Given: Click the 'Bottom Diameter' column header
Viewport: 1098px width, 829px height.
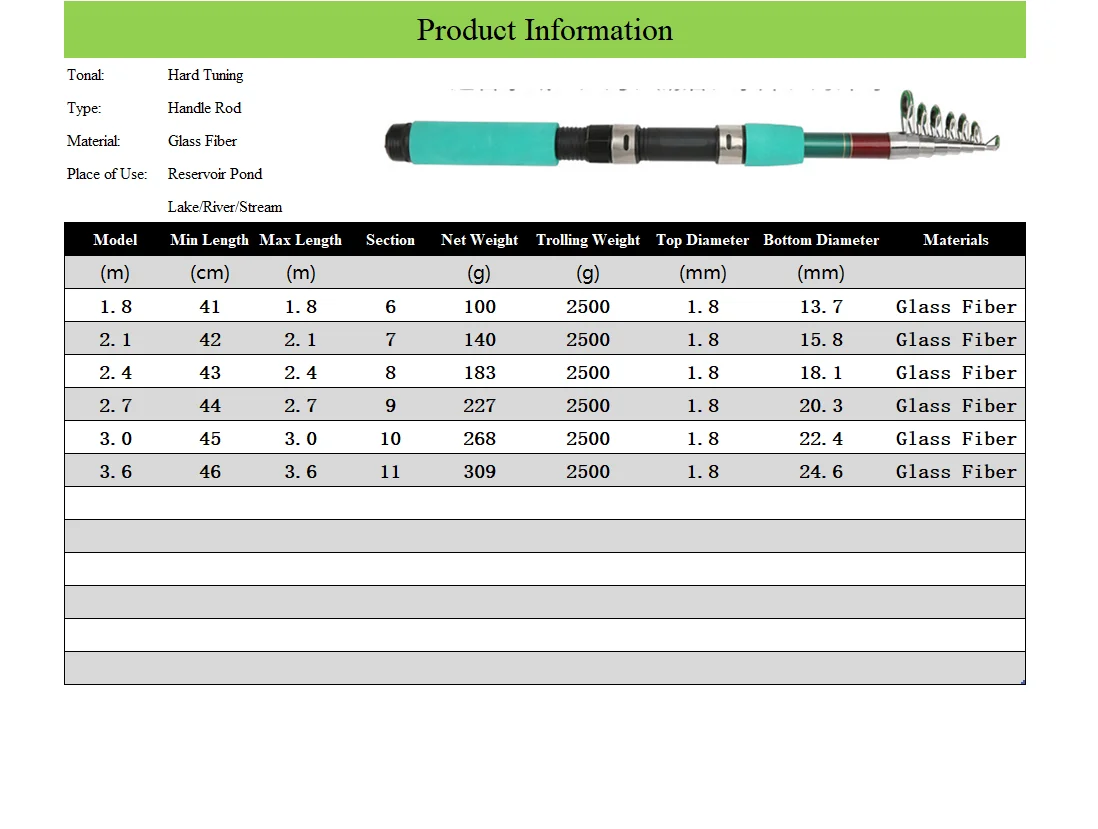Looking at the screenshot, I should (x=821, y=239).
